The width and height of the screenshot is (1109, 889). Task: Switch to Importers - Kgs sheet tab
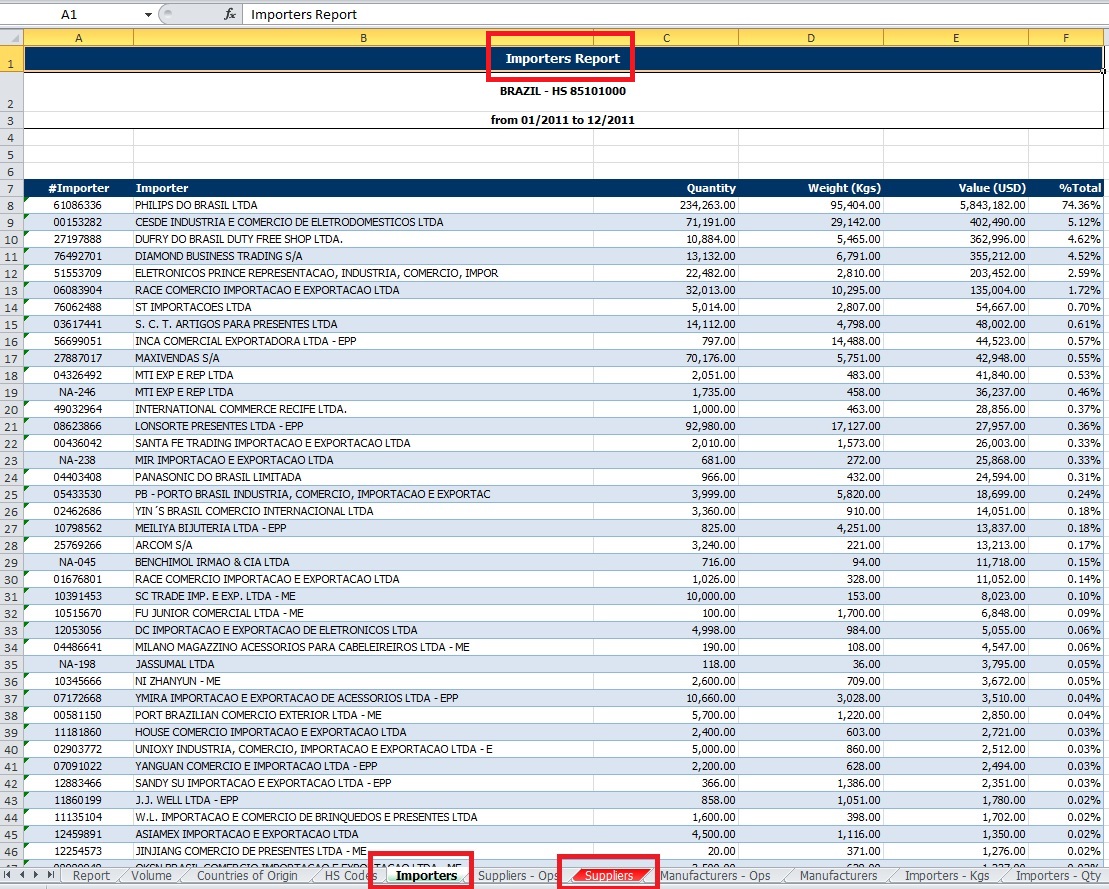coord(944,876)
